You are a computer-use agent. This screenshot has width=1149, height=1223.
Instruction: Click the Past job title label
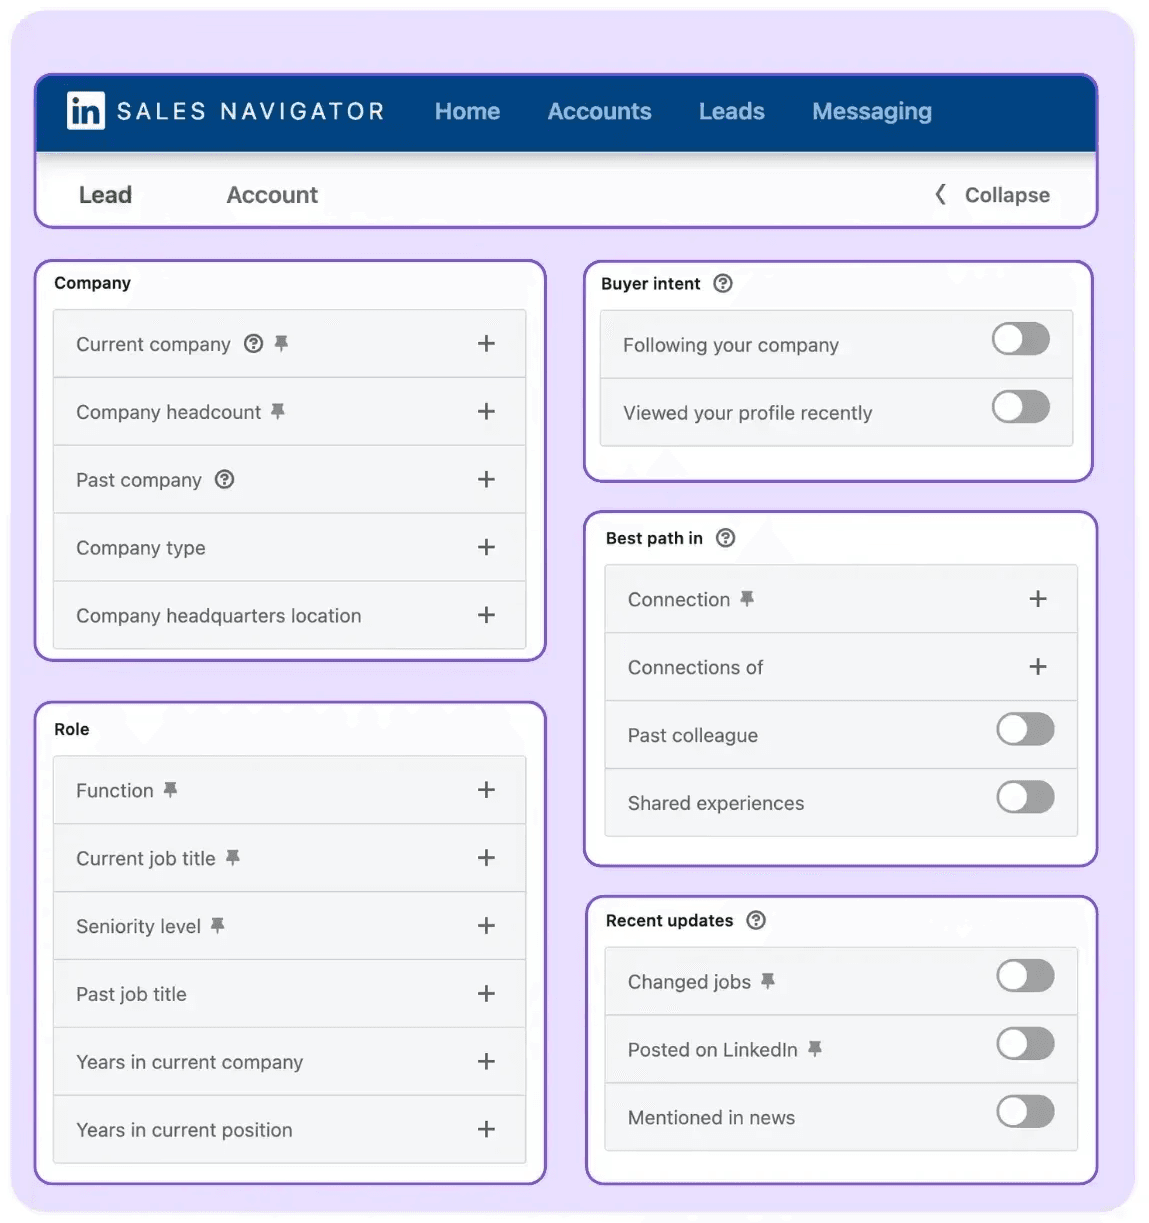click(131, 994)
